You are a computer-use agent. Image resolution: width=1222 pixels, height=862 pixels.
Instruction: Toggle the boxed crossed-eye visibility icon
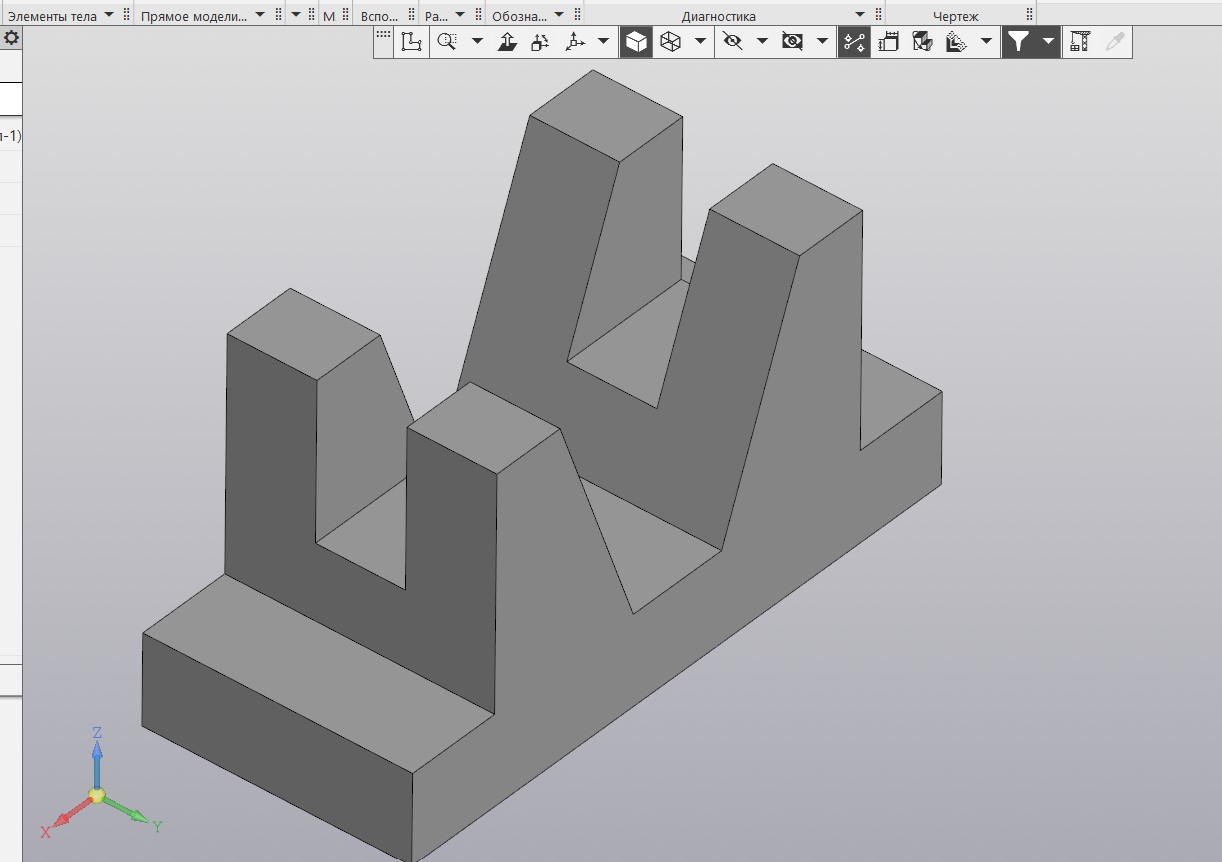coord(792,42)
